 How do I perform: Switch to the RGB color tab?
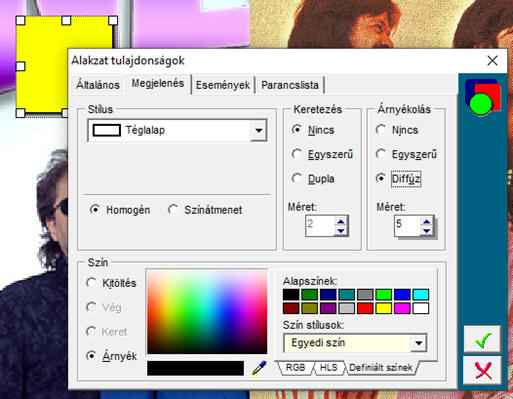(x=295, y=368)
